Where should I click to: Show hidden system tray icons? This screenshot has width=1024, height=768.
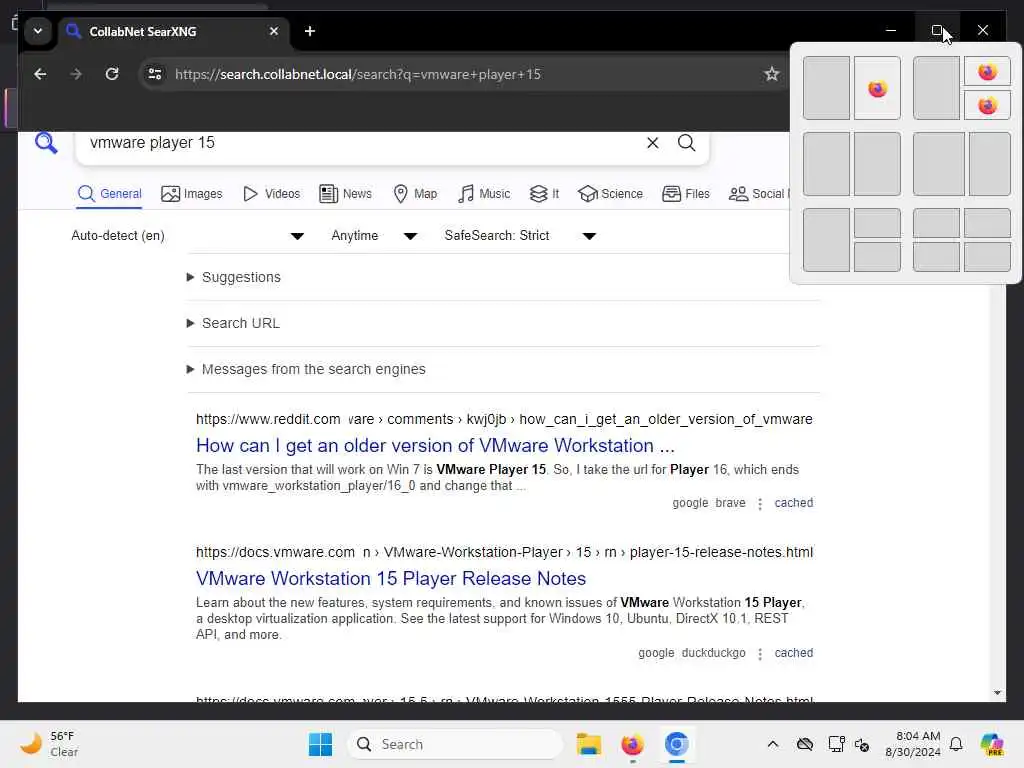click(x=773, y=744)
